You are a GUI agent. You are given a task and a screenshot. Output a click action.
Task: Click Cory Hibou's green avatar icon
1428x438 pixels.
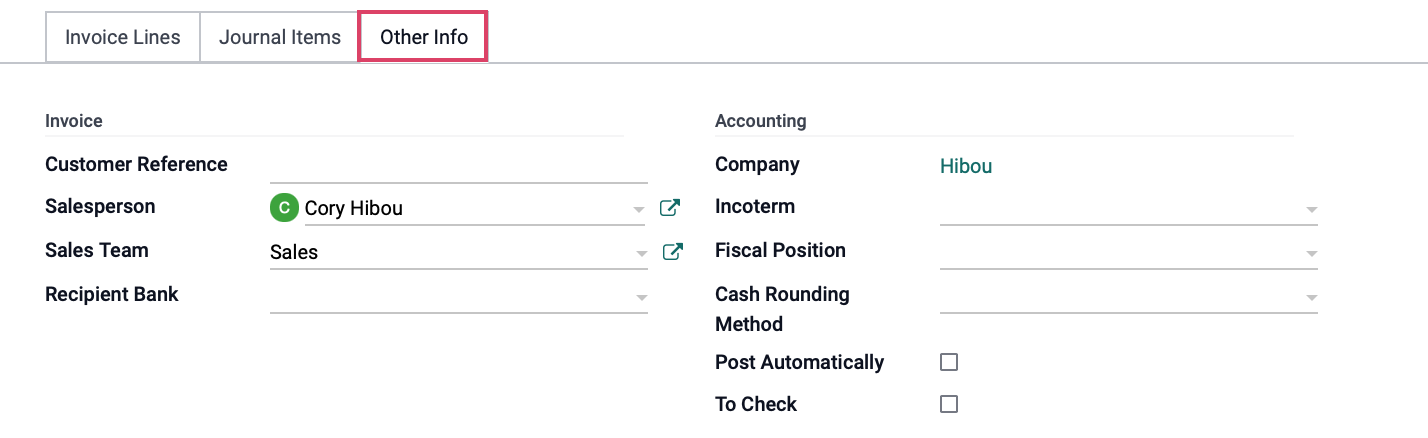(284, 208)
